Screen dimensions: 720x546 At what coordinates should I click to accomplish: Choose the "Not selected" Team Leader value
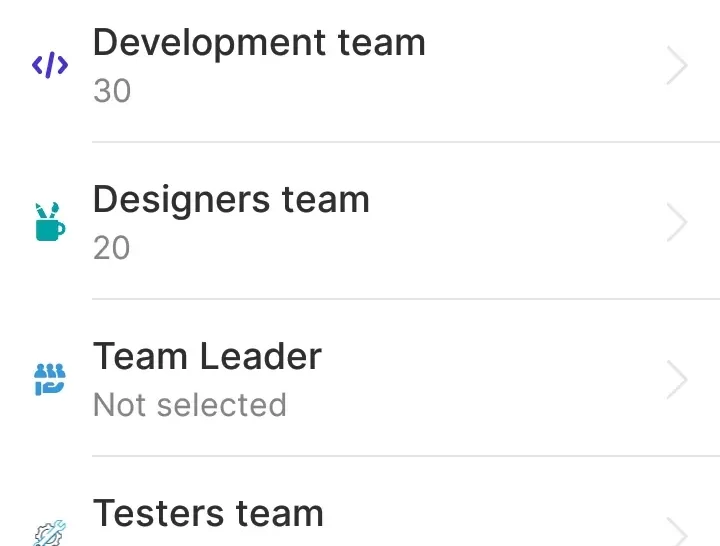click(x=190, y=405)
